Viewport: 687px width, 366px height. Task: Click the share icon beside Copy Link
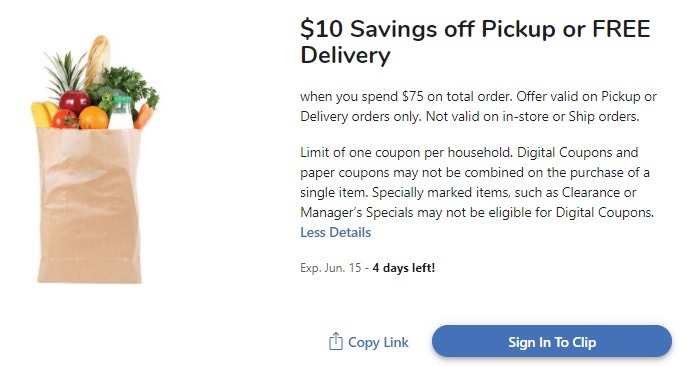pos(335,341)
